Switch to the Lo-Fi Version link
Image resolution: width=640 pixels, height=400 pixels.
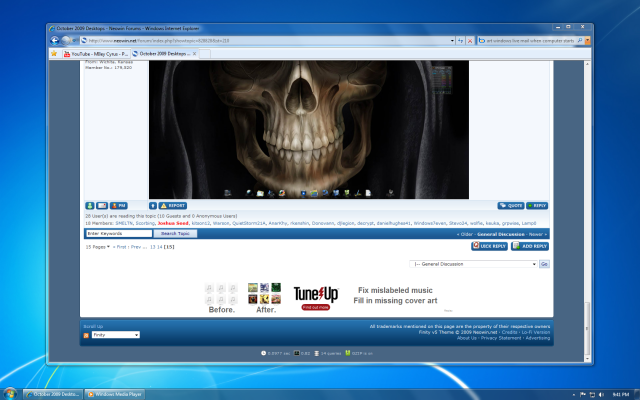pos(536,332)
